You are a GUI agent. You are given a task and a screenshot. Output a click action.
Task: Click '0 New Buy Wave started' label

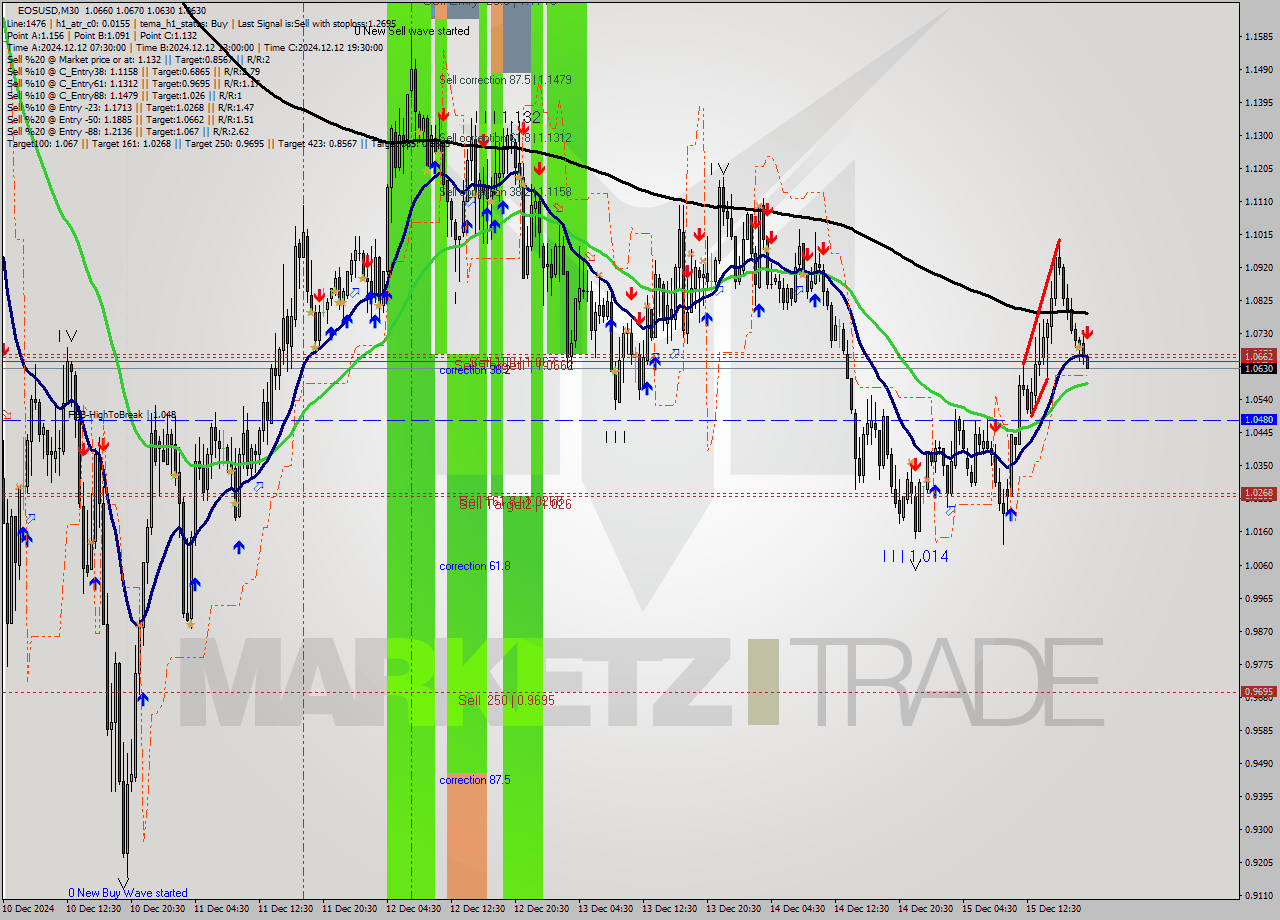(128, 893)
